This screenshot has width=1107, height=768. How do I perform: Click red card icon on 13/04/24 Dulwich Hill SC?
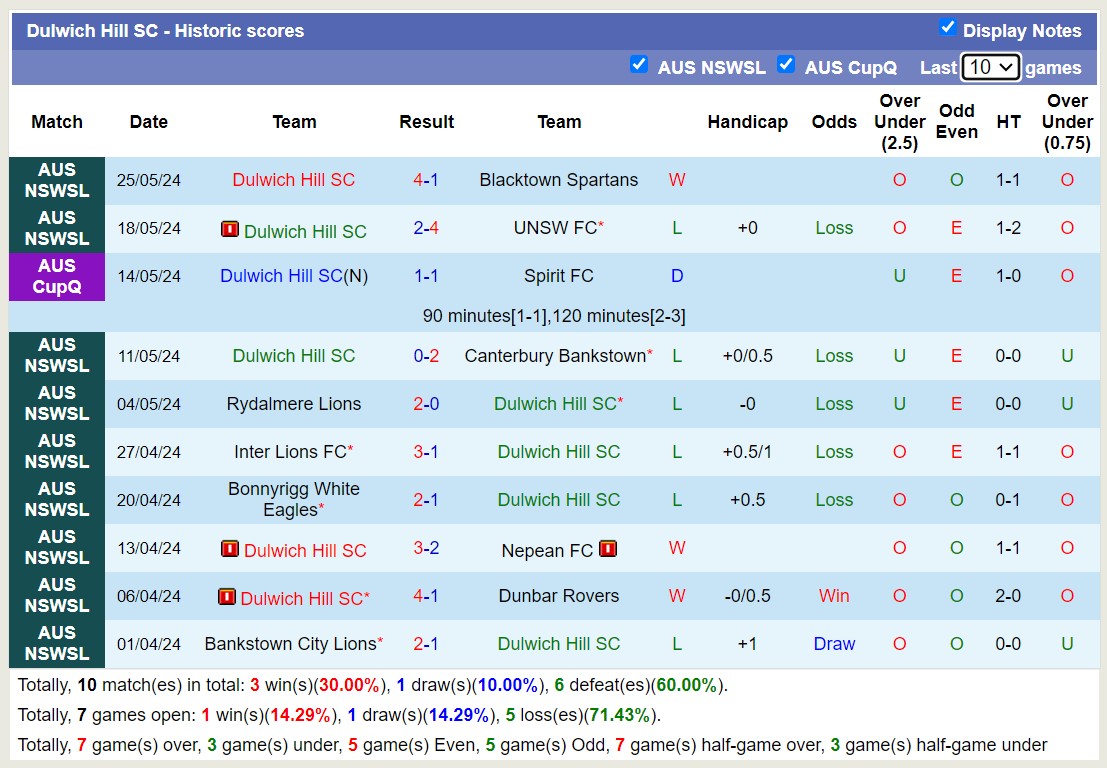[x=230, y=549]
